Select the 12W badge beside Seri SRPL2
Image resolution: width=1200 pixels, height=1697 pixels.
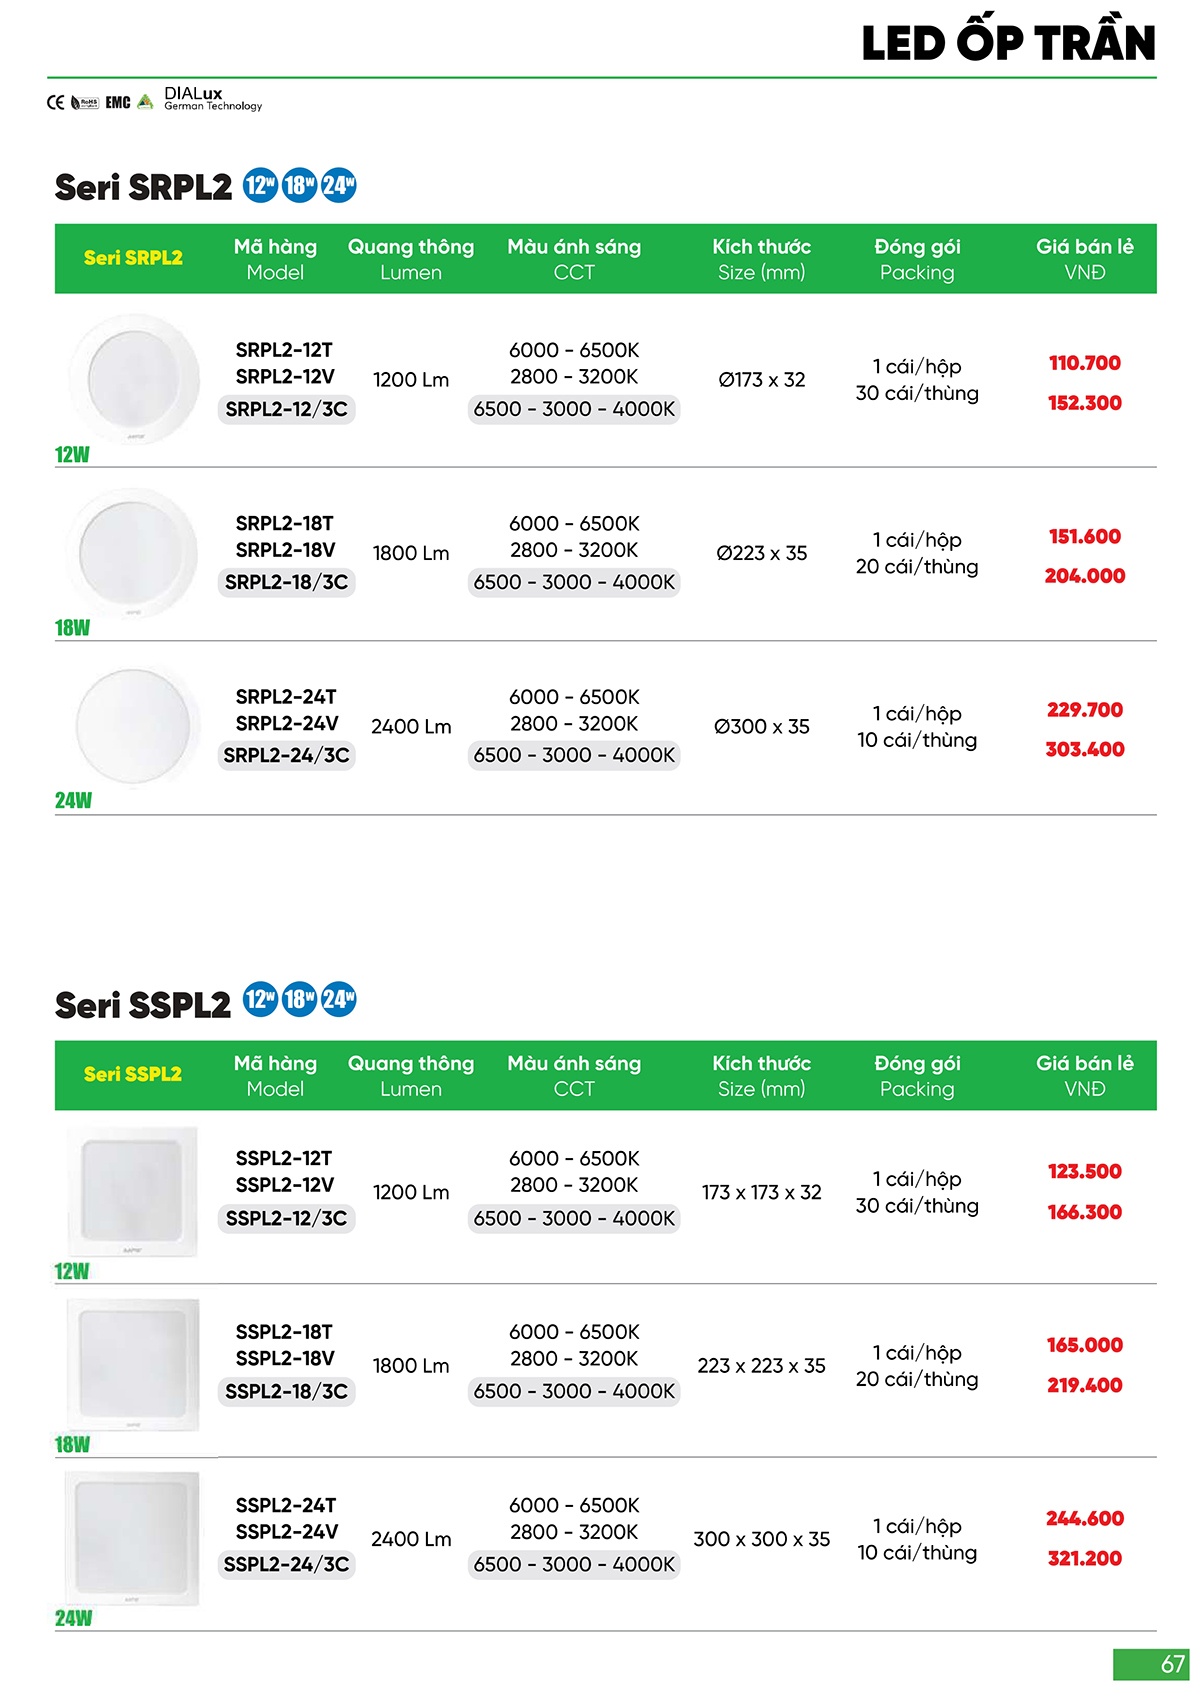pyautogui.click(x=260, y=185)
